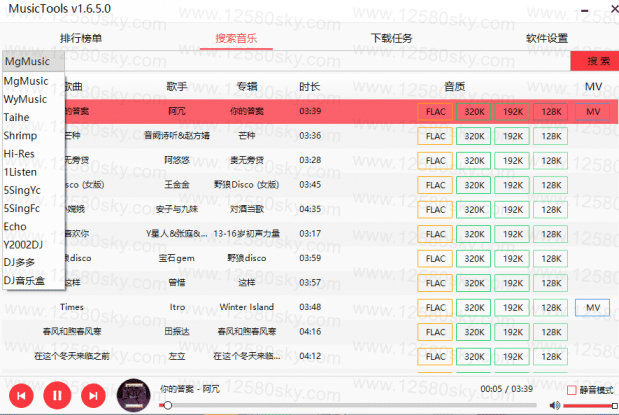This screenshot has height=415, width=619.
Task: Download 192K for 13-16岁初声力量 row
Action: (512, 234)
